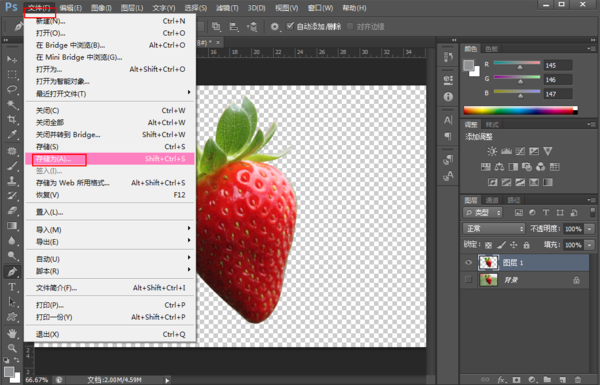The image size is (600, 385).
Task: Click the B value field 147
Action: 558,94
